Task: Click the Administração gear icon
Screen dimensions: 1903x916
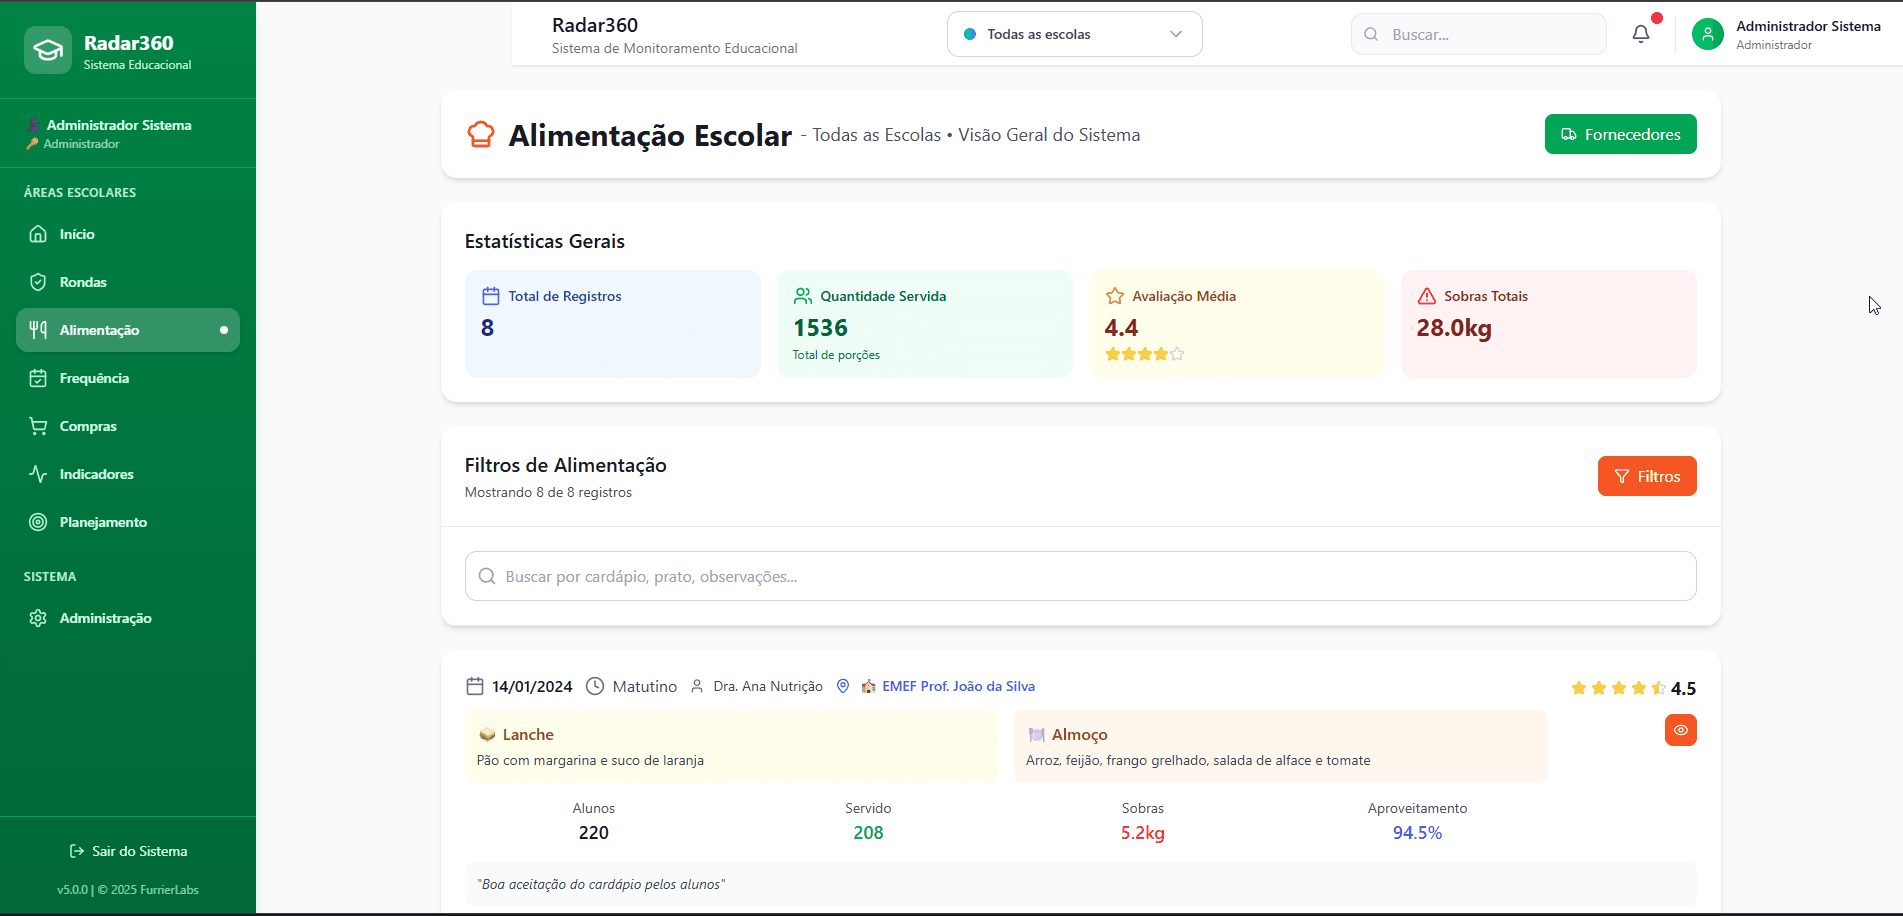Action: point(37,617)
